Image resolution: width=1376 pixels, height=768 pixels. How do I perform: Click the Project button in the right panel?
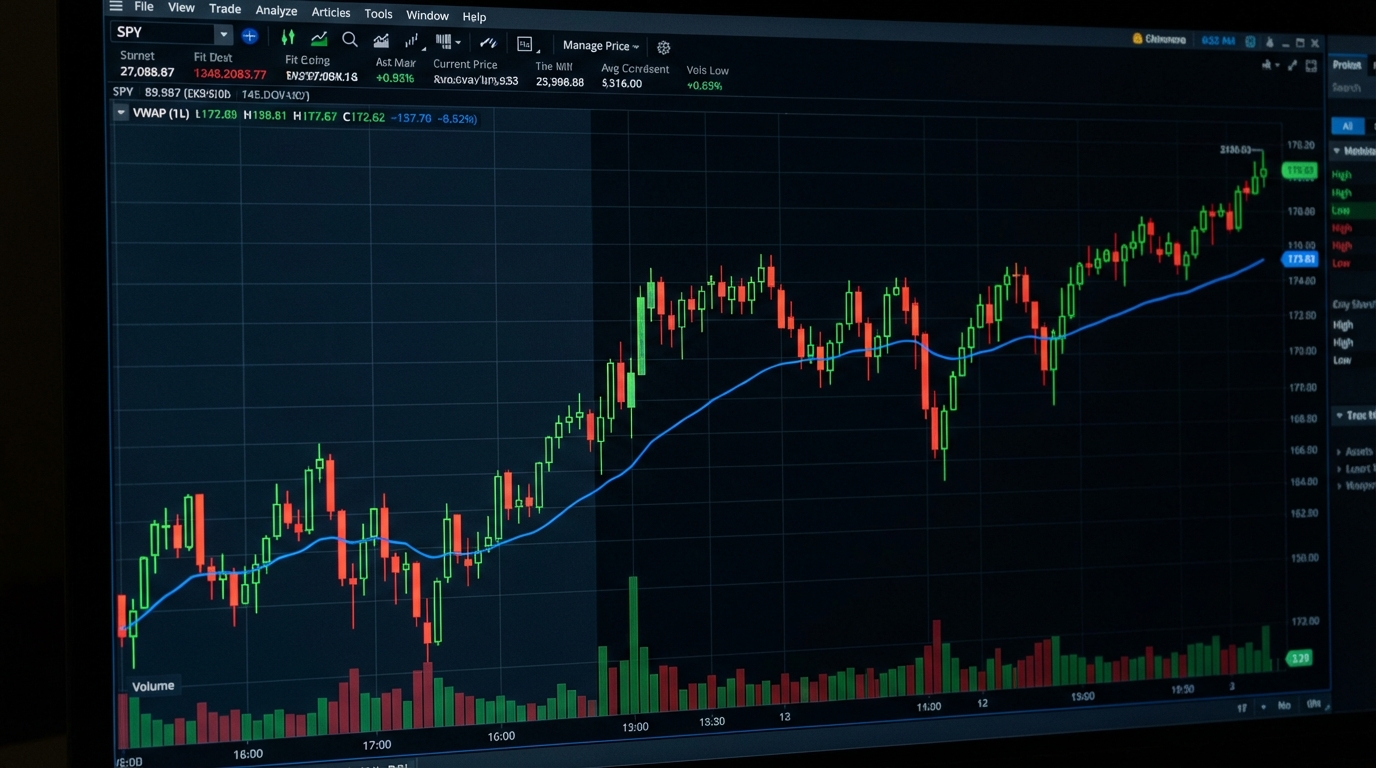click(1349, 64)
